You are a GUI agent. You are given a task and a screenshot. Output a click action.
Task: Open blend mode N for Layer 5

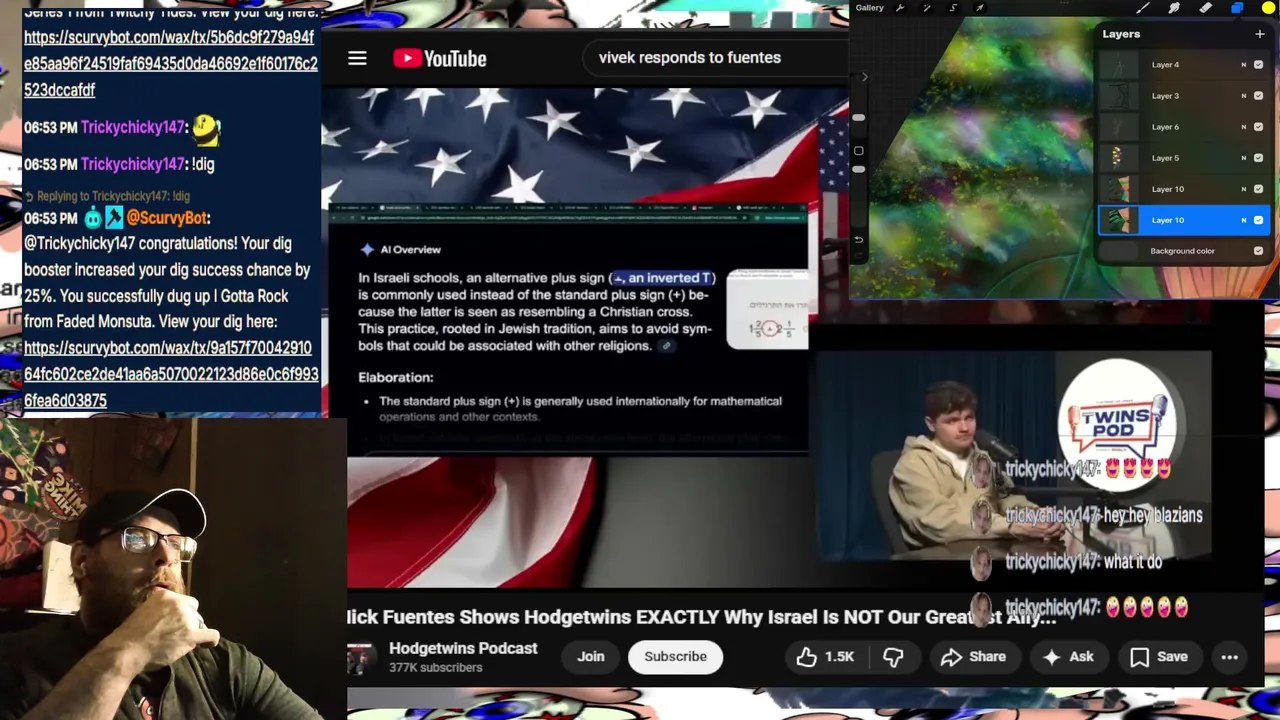pyautogui.click(x=1244, y=158)
